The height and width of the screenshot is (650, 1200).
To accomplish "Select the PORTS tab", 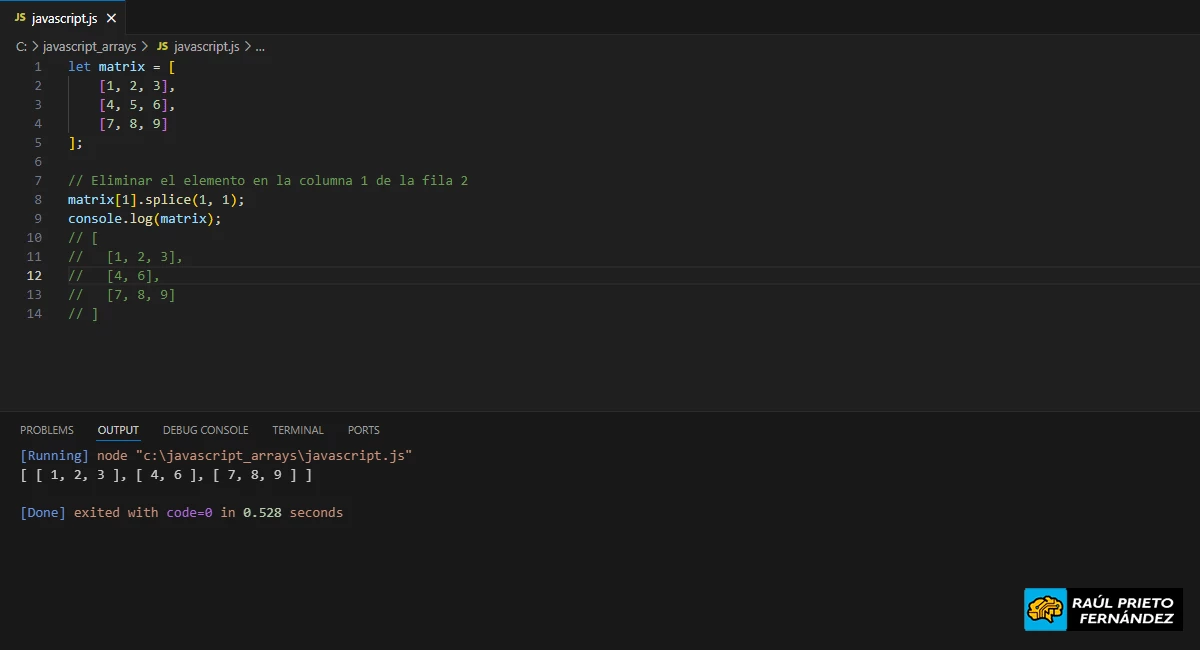I will click(363, 430).
